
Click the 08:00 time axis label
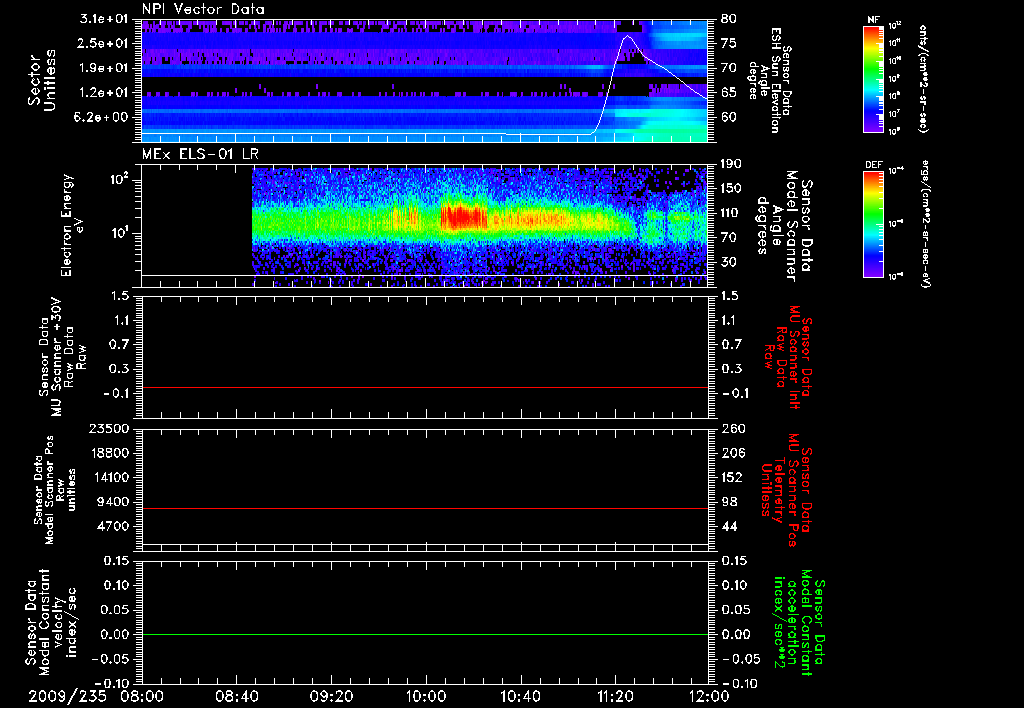tap(142, 696)
